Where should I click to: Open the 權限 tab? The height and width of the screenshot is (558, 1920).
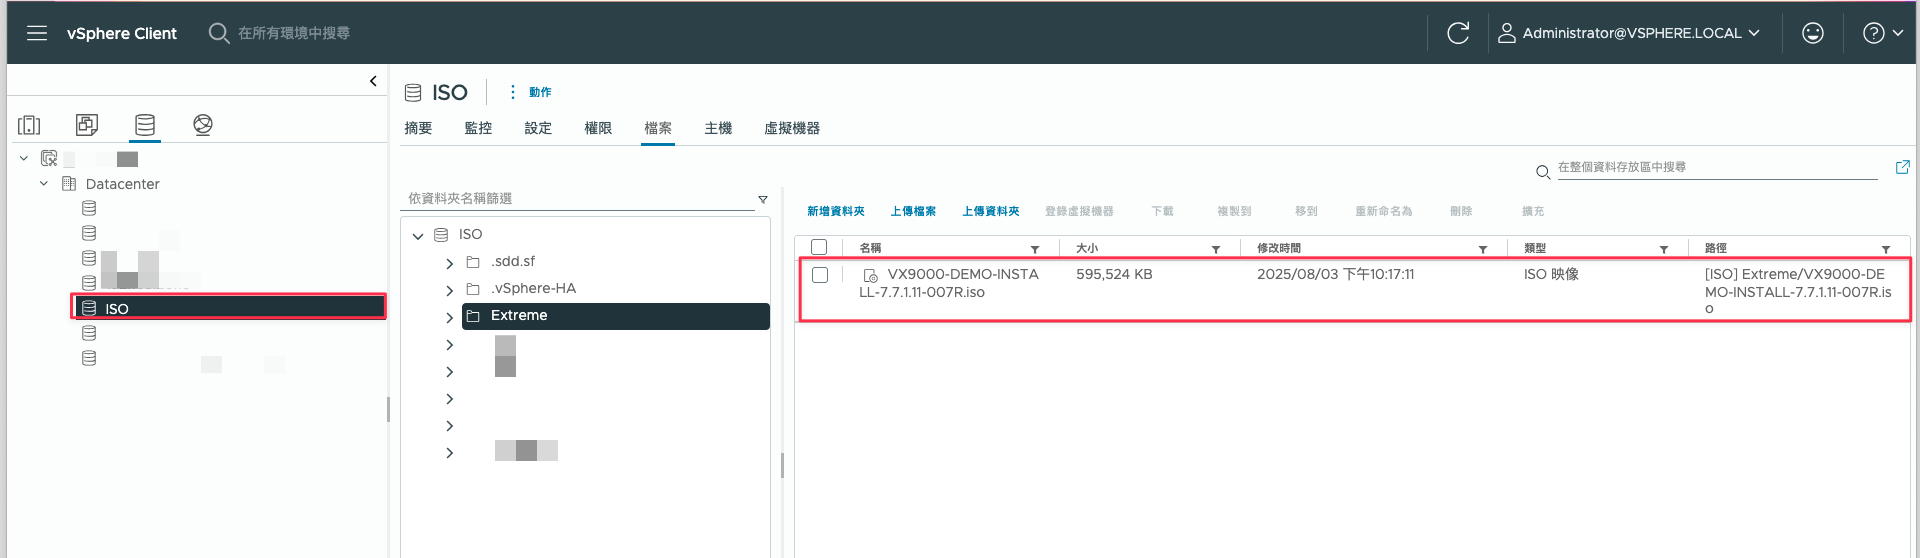pyautogui.click(x=598, y=128)
